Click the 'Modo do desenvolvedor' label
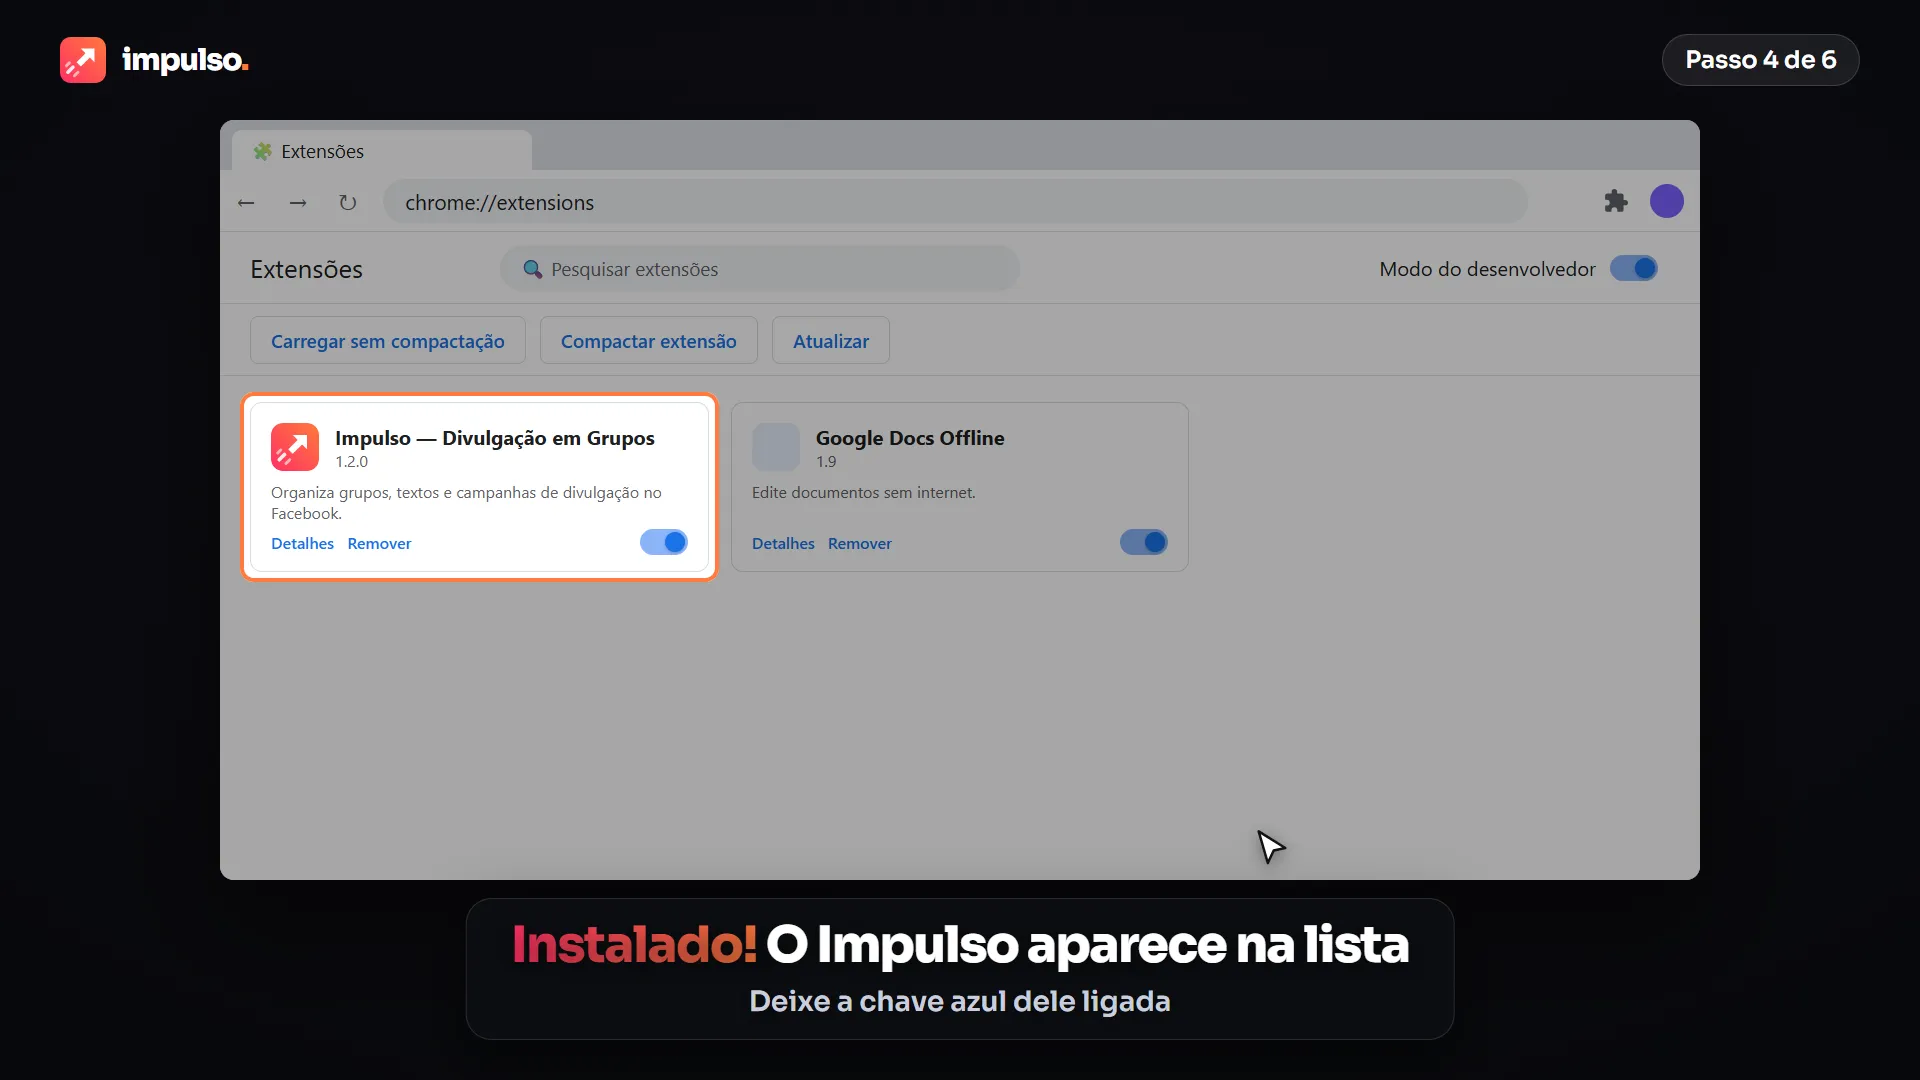The image size is (1920, 1080). pos(1487,269)
